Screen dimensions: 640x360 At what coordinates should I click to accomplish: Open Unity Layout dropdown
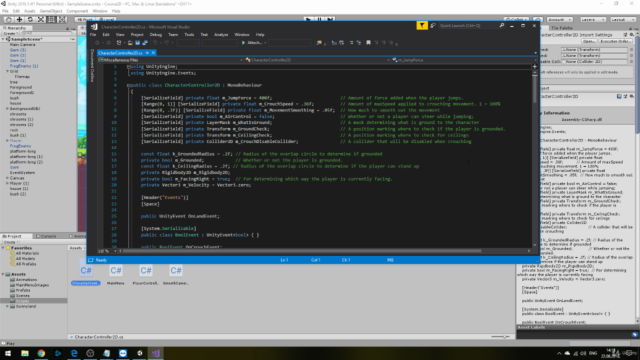623,20
